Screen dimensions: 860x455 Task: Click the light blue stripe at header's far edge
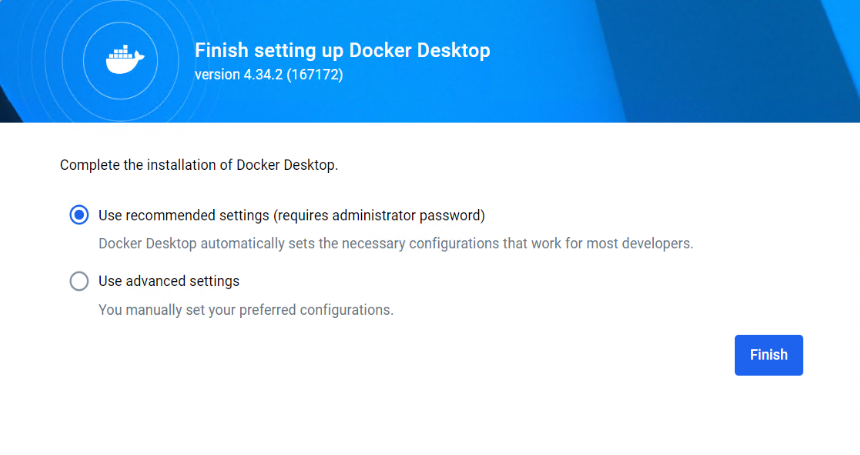pyautogui.click(x=847, y=22)
